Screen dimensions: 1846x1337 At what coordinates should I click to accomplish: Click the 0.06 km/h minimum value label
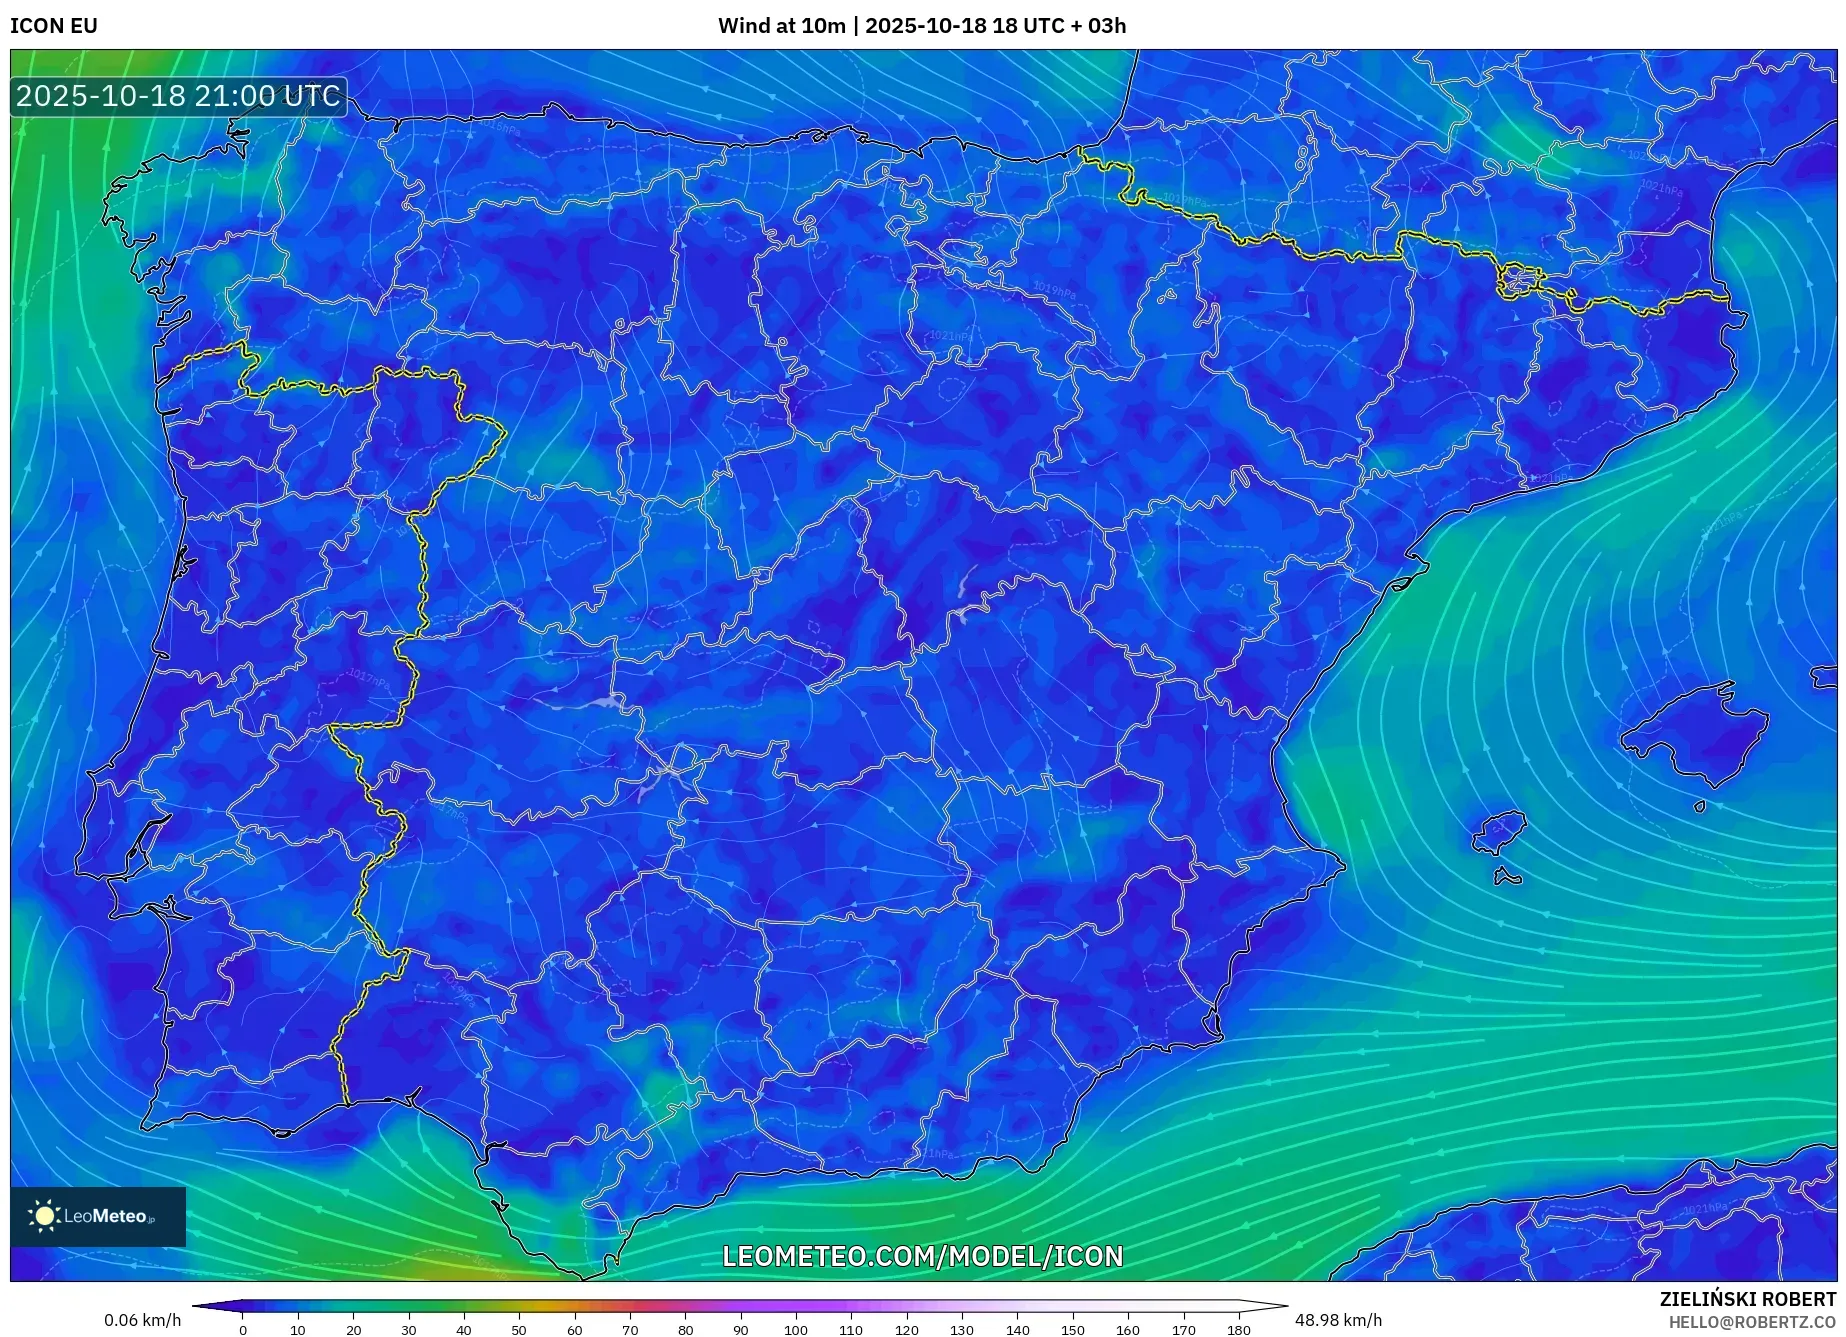tap(142, 1320)
